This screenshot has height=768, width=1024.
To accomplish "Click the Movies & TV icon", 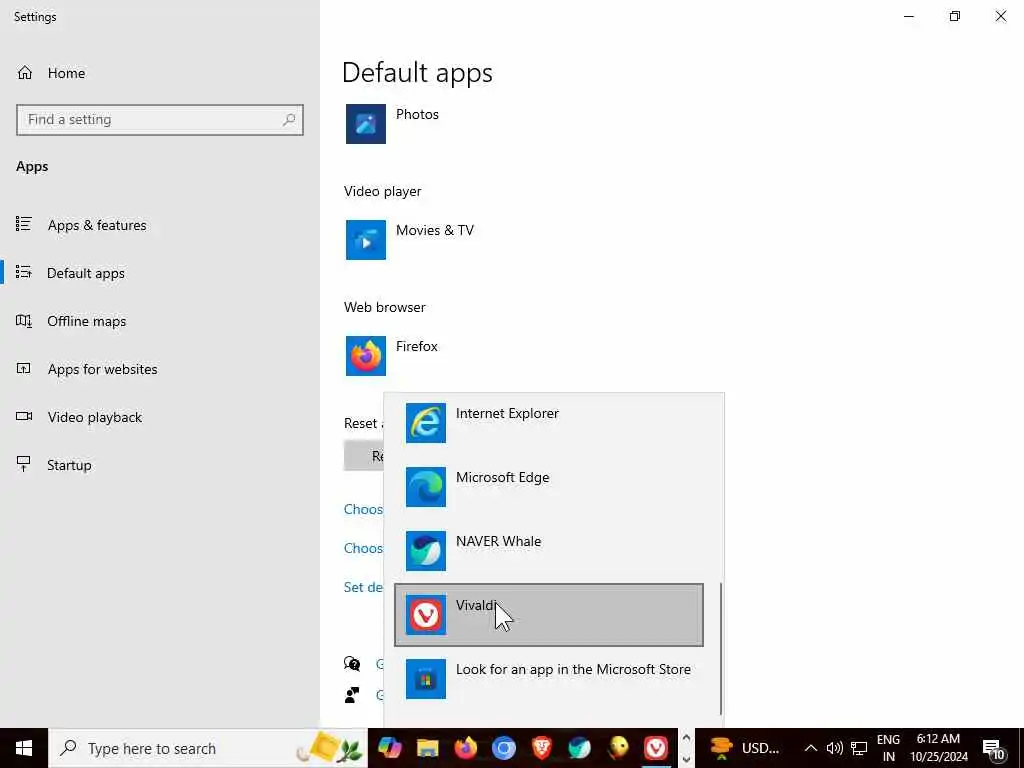I will 366,240.
